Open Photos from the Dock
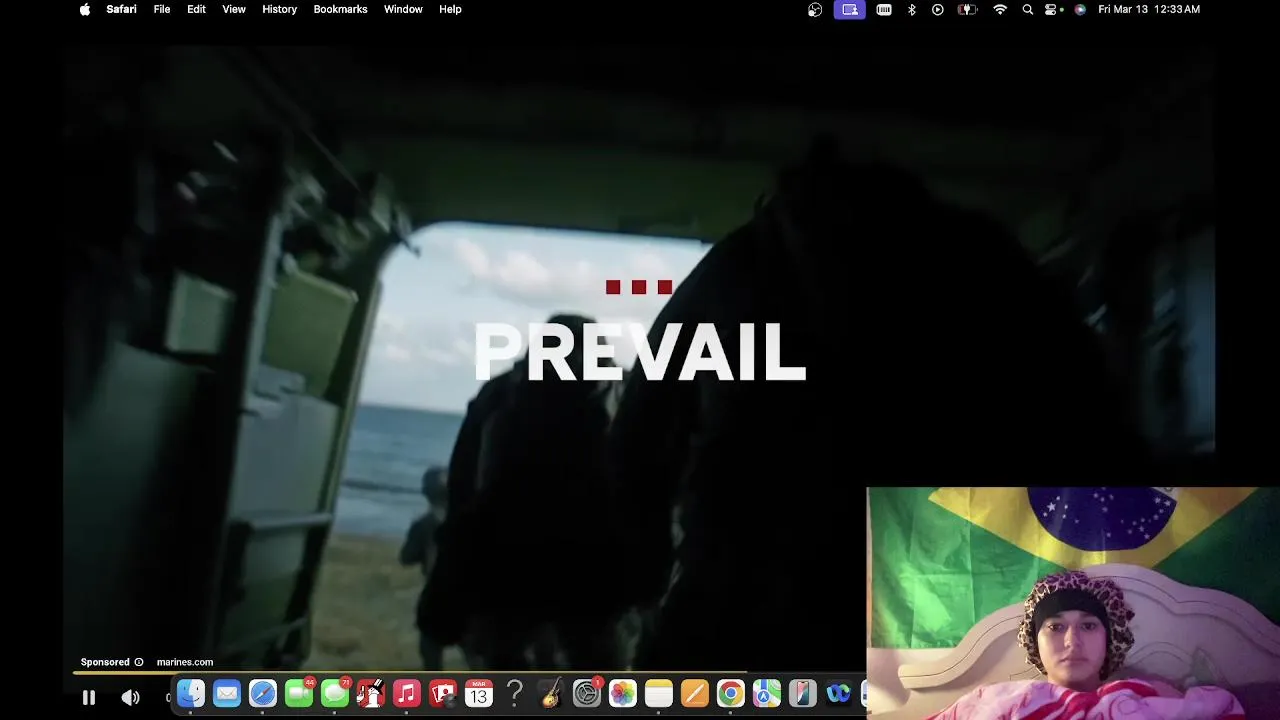 tap(623, 693)
